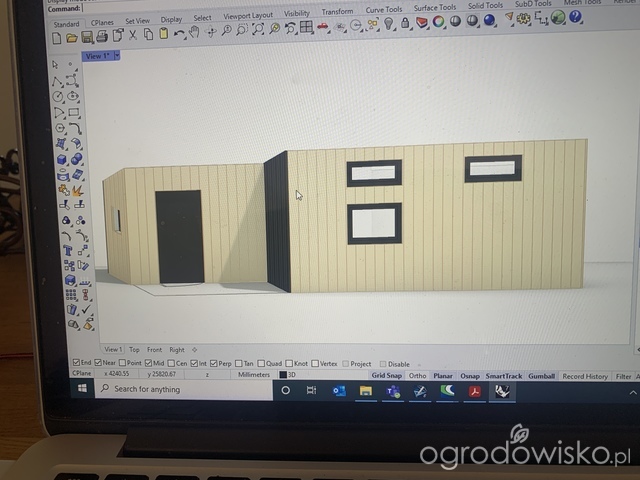Open Options with the gear icon
Image resolution: width=640 pixels, height=480 pixels.
coord(523,18)
